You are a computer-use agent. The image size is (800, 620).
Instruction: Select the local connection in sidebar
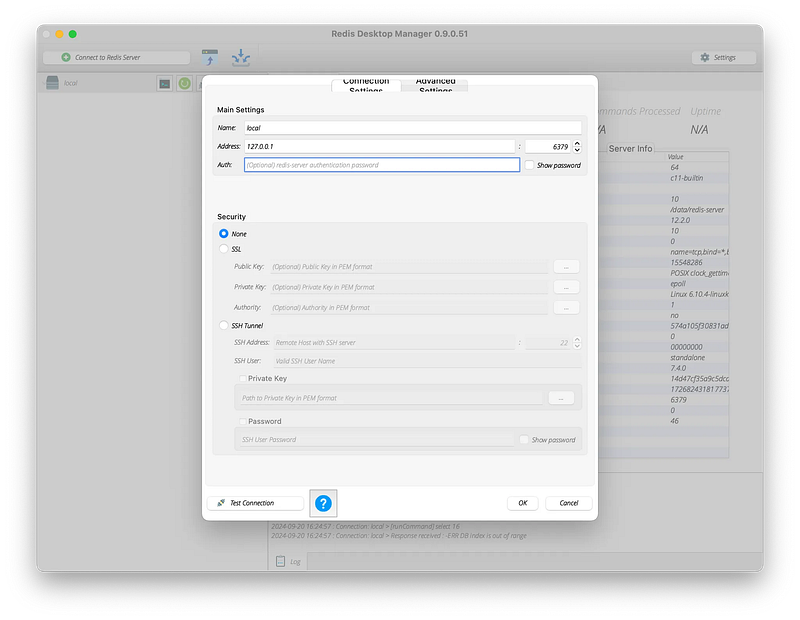70,83
